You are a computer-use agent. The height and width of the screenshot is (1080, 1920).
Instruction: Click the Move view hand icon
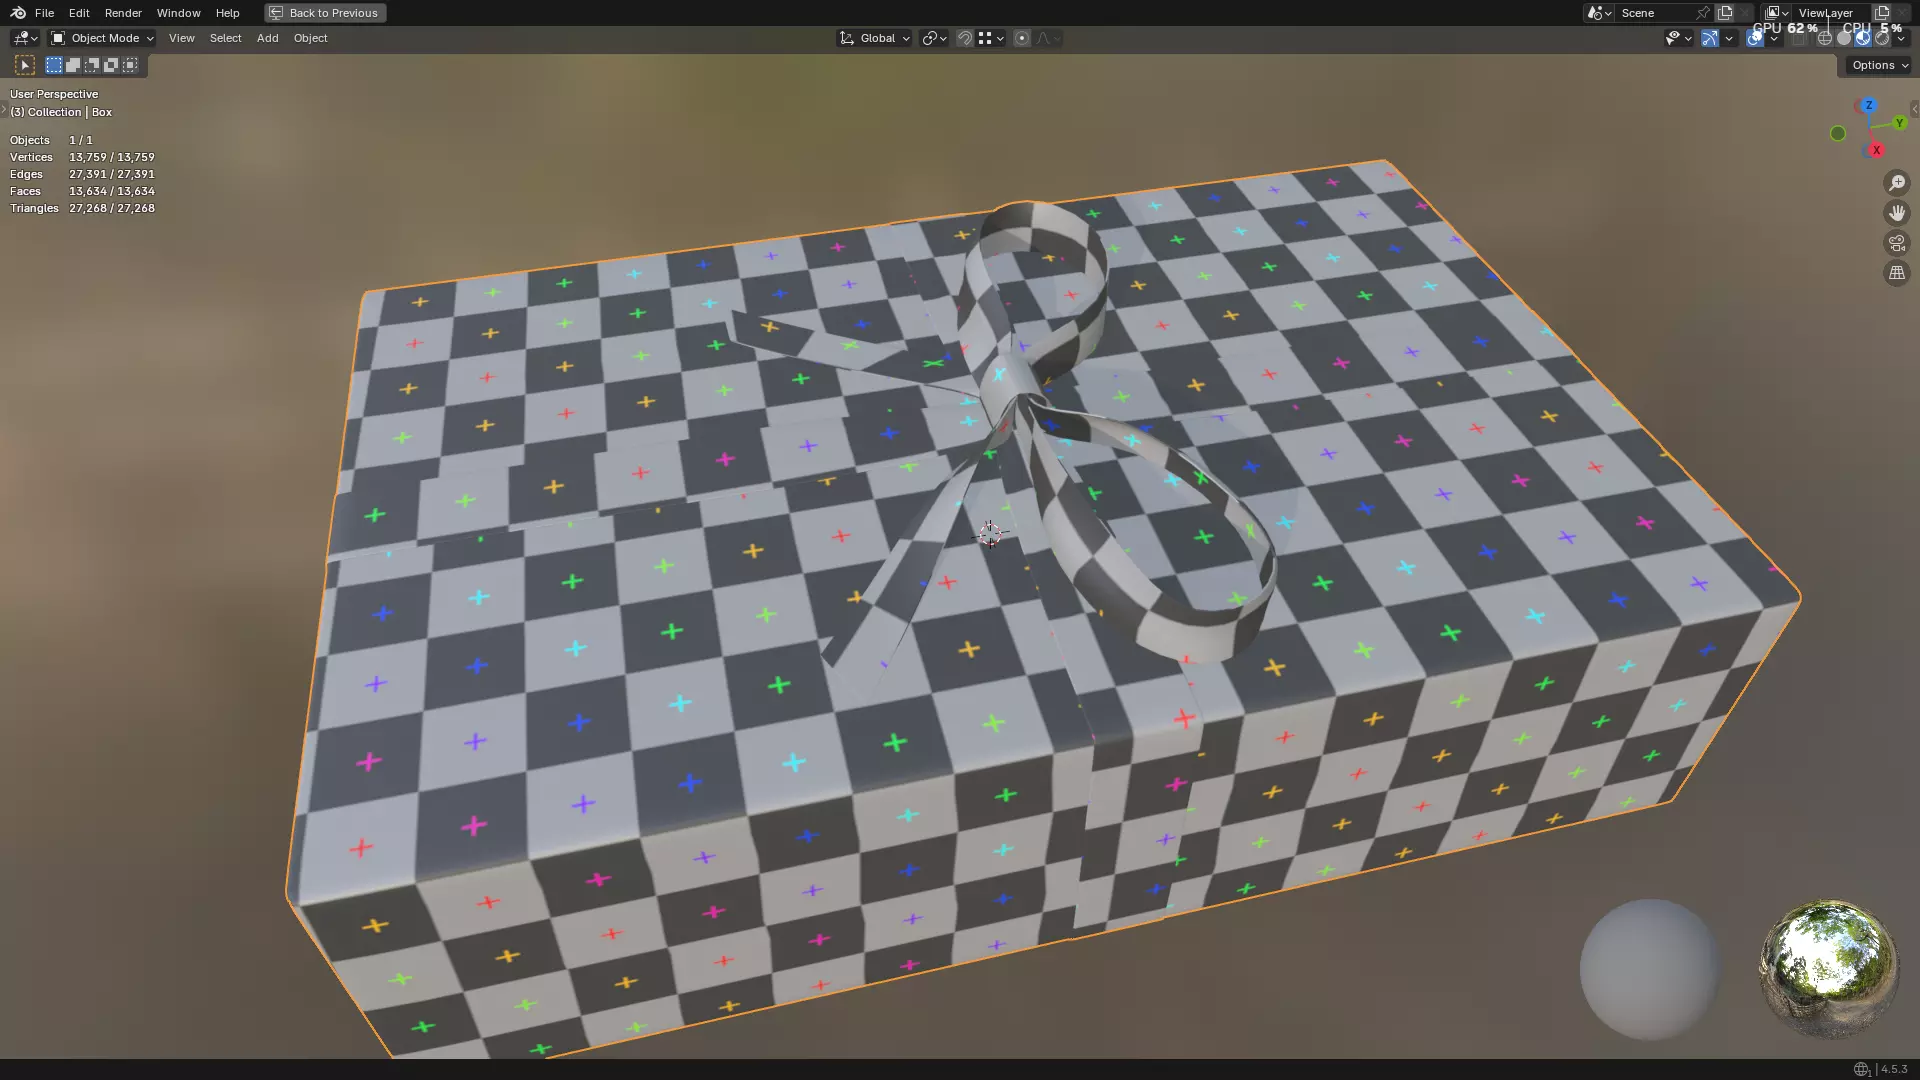[1896, 213]
